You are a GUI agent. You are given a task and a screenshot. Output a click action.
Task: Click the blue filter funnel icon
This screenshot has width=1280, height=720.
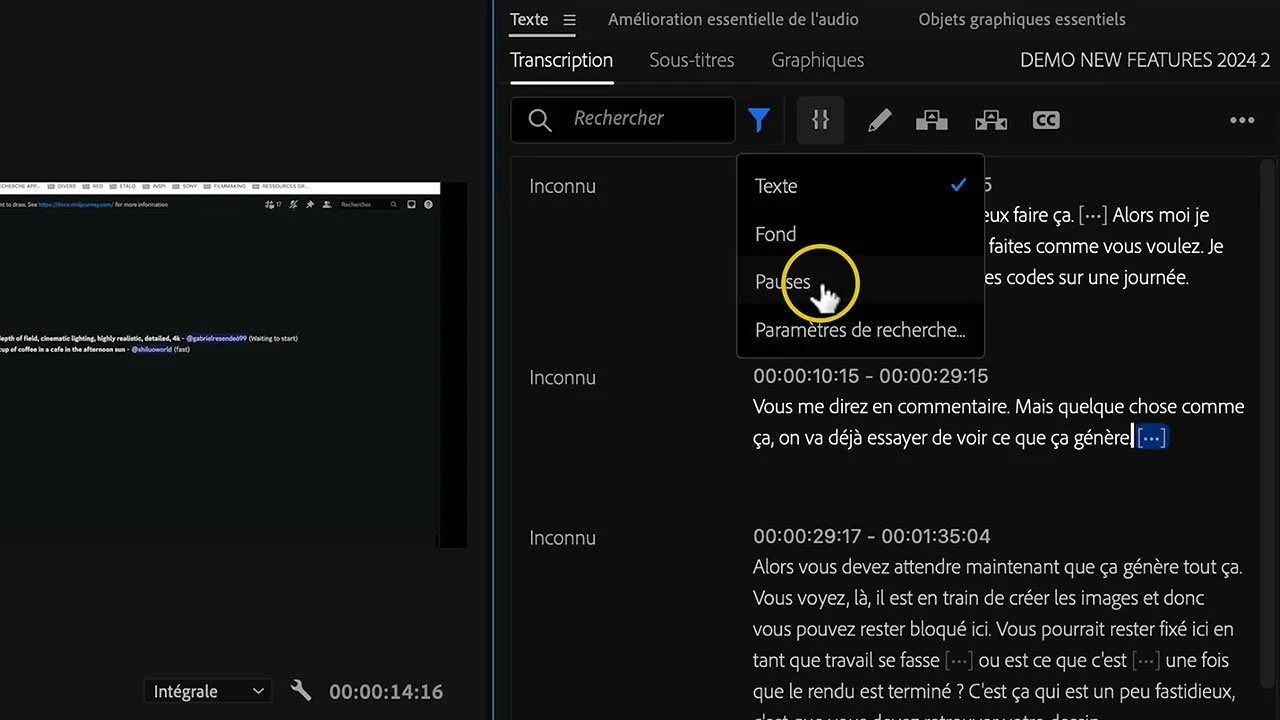pyautogui.click(x=759, y=120)
